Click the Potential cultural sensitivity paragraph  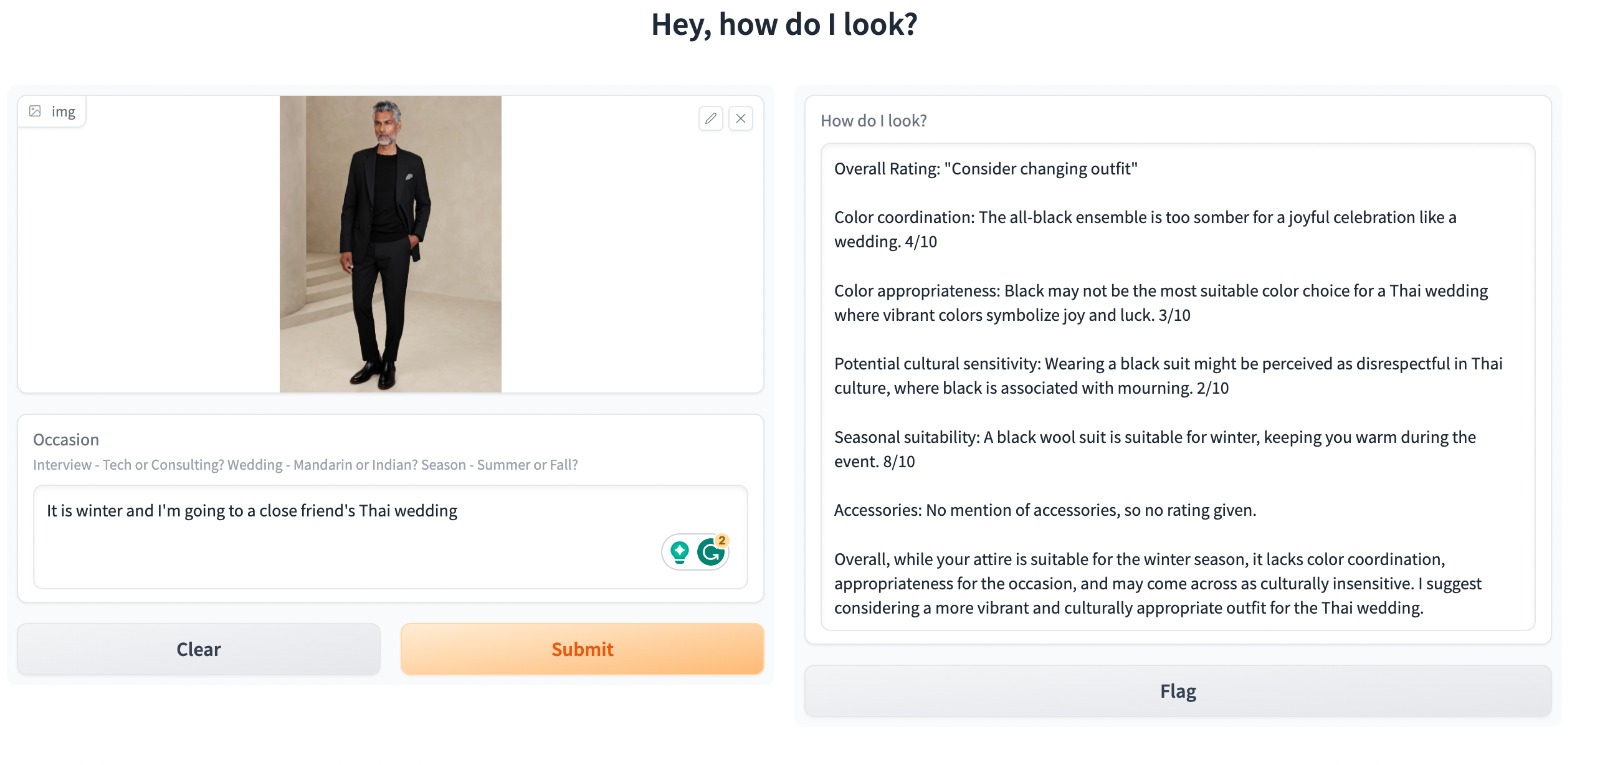[1167, 376]
